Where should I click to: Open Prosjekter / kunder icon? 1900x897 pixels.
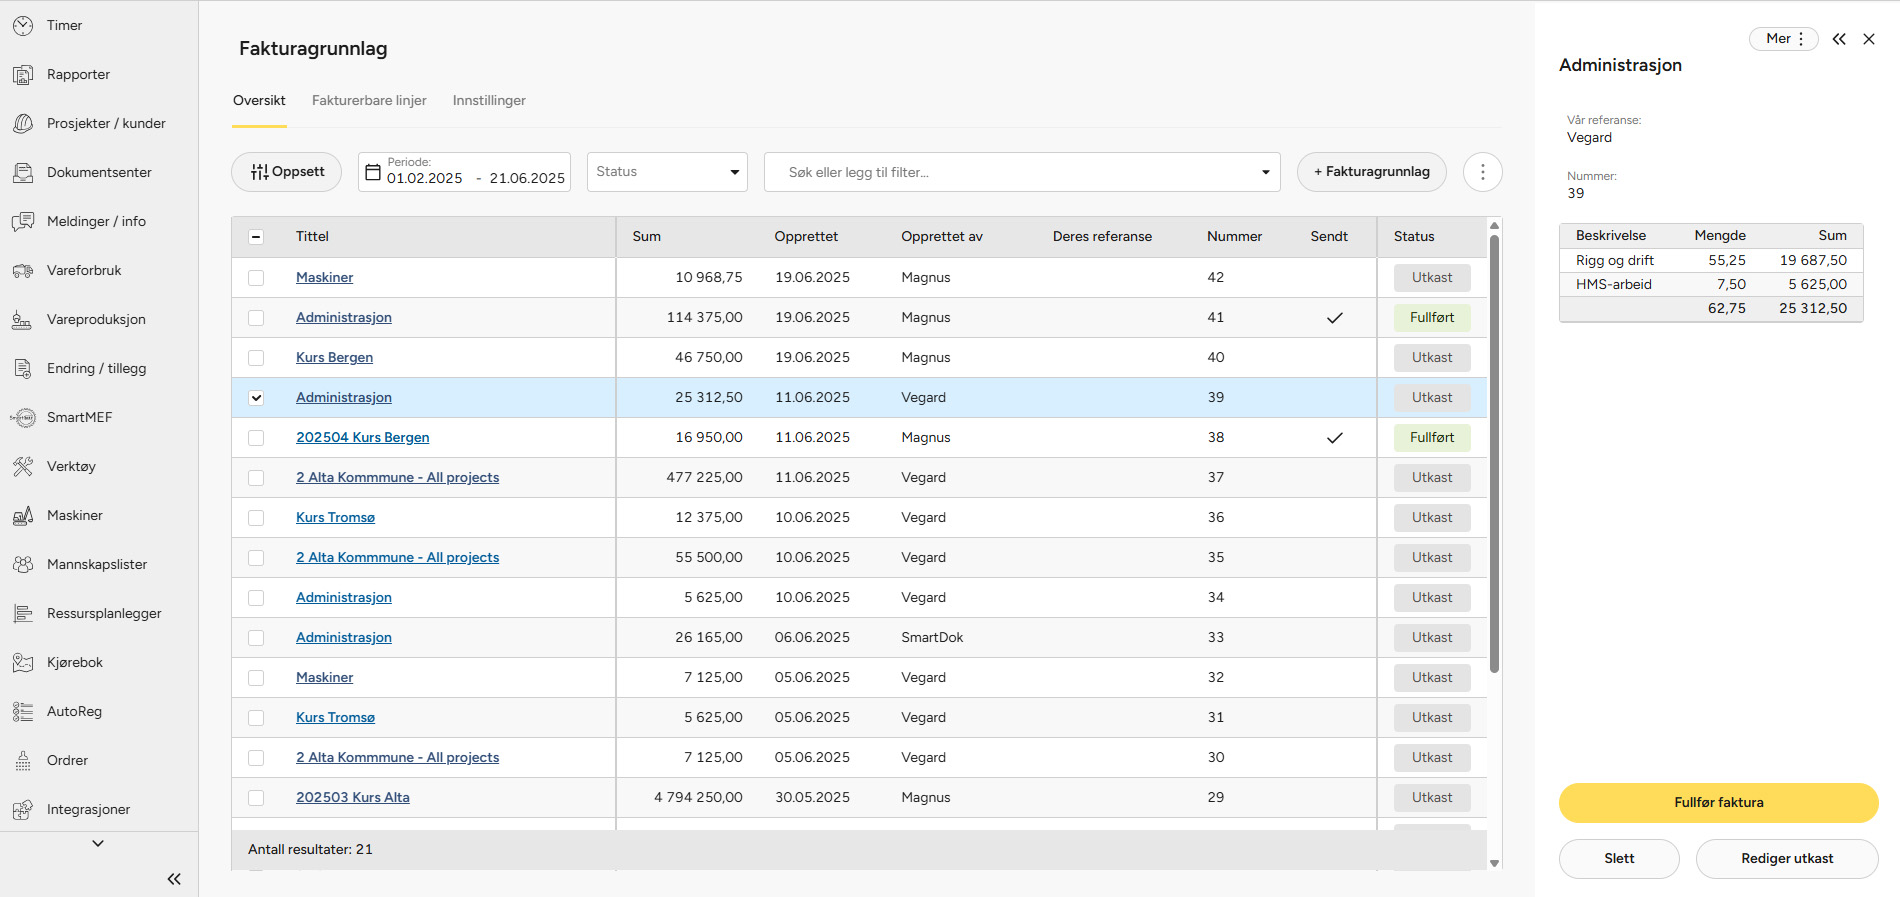click(23, 123)
